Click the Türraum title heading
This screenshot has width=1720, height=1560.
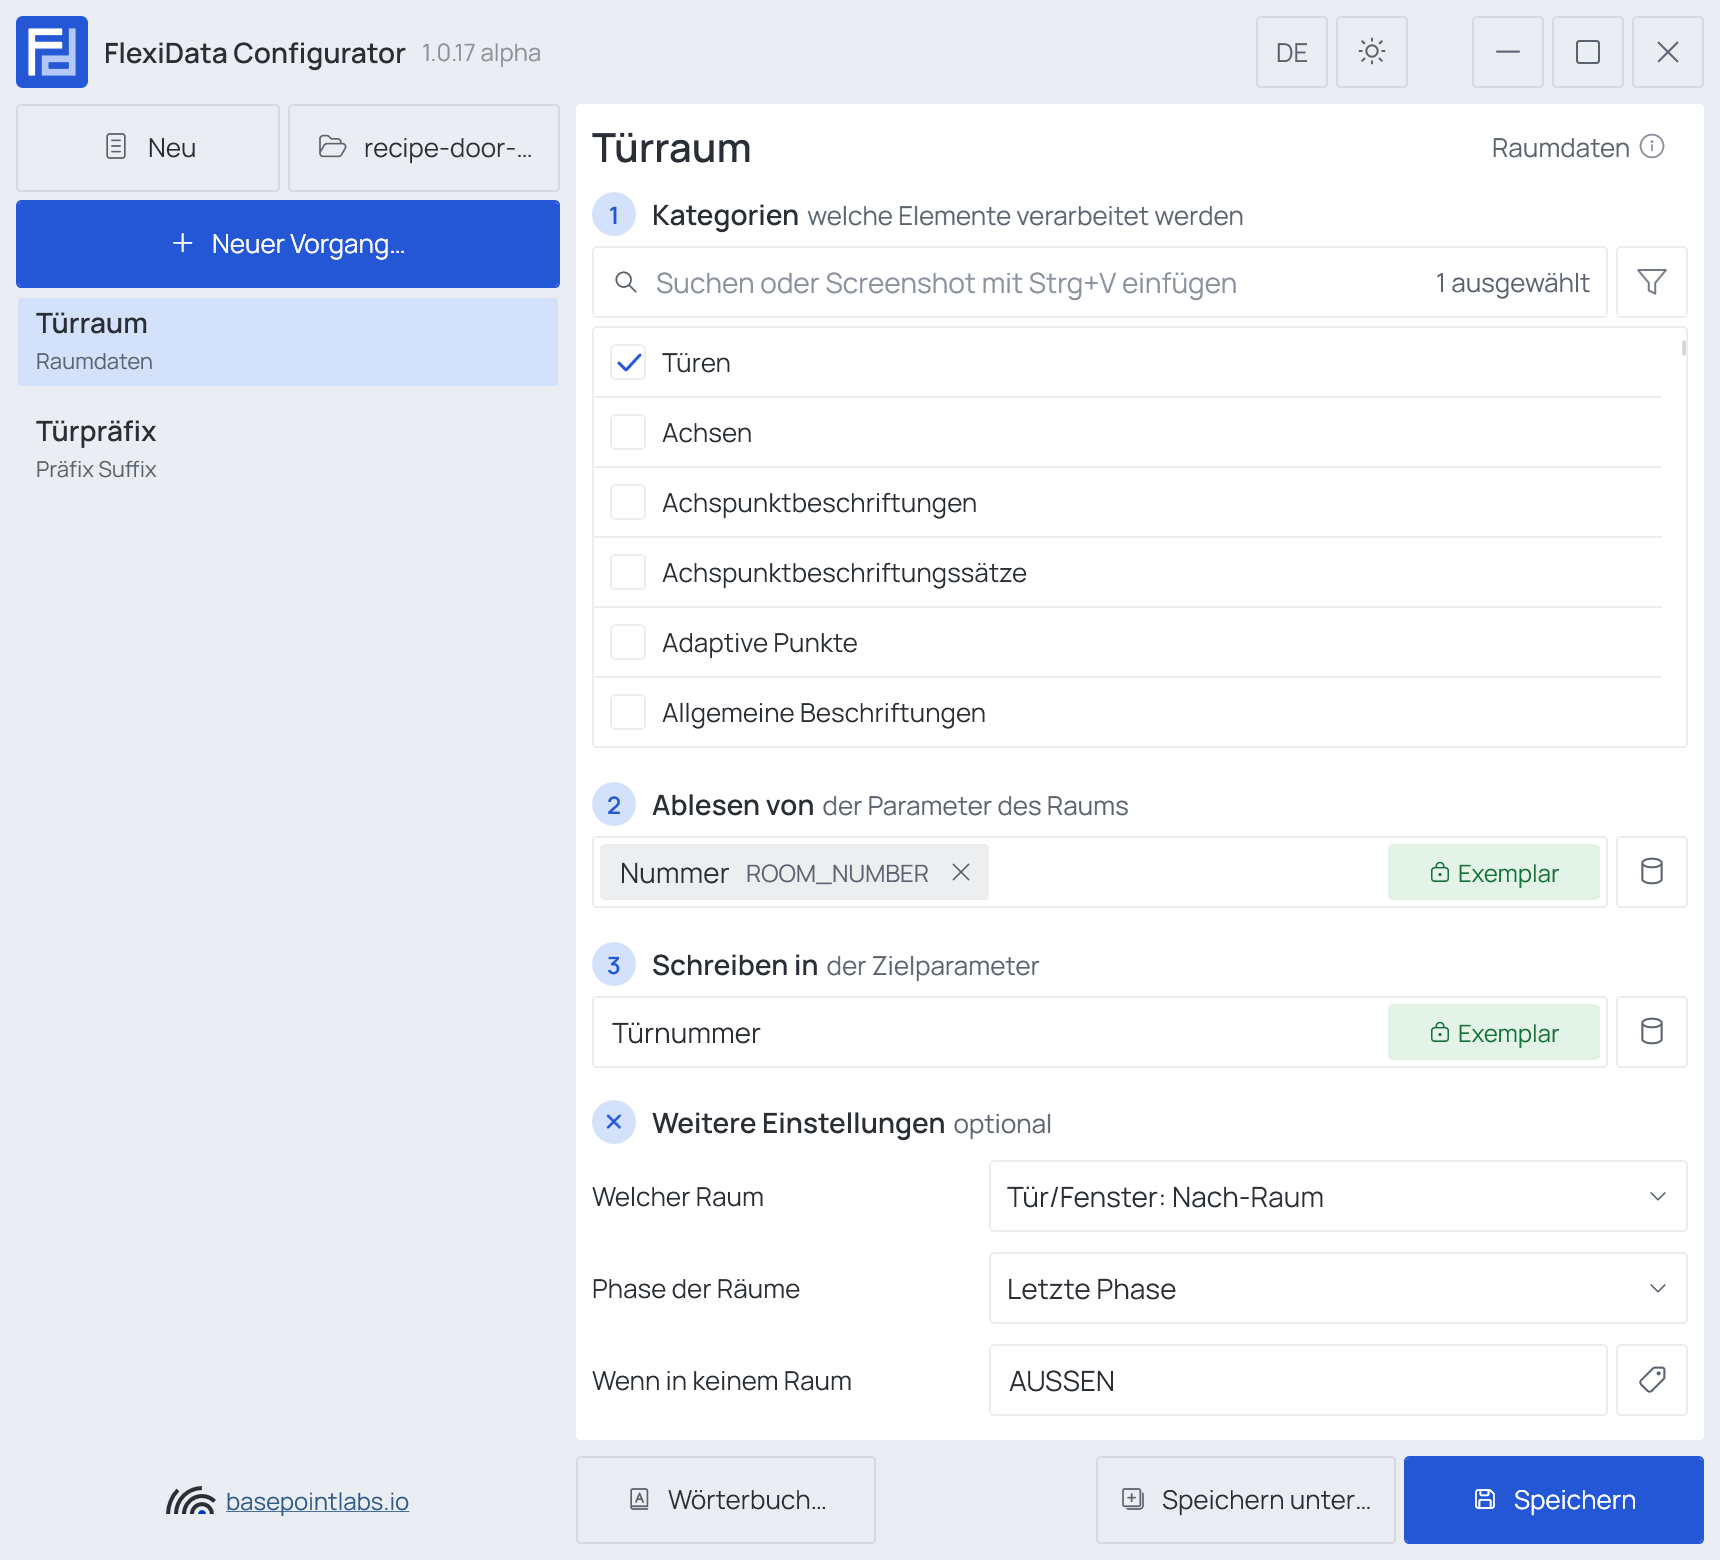point(672,148)
